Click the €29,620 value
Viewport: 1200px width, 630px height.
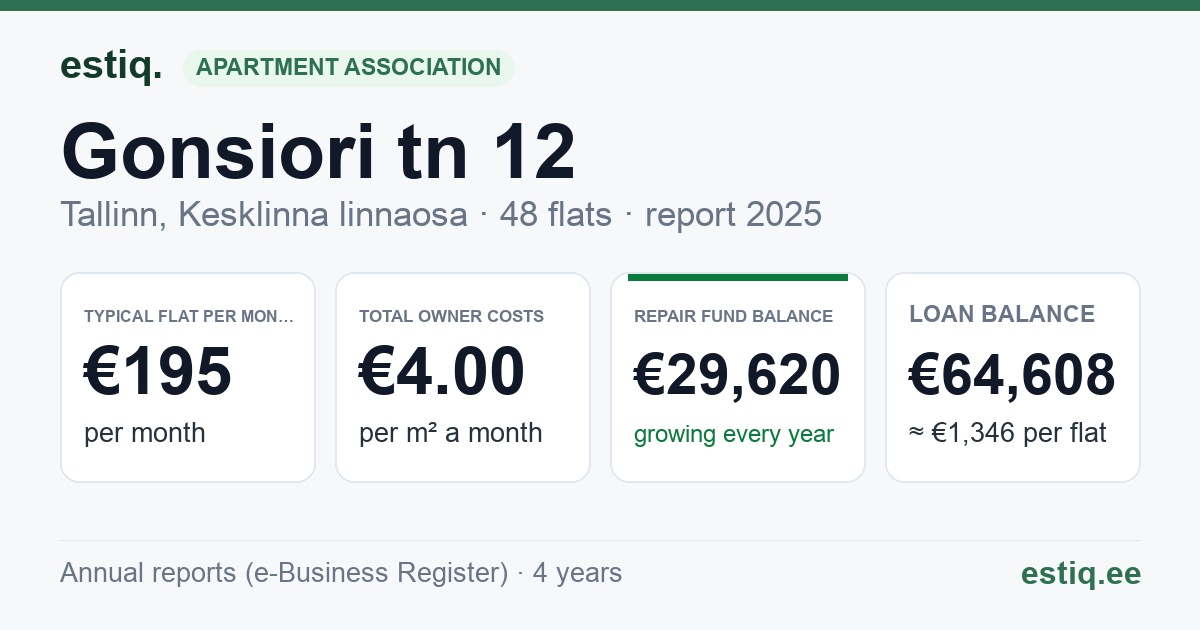point(738,376)
